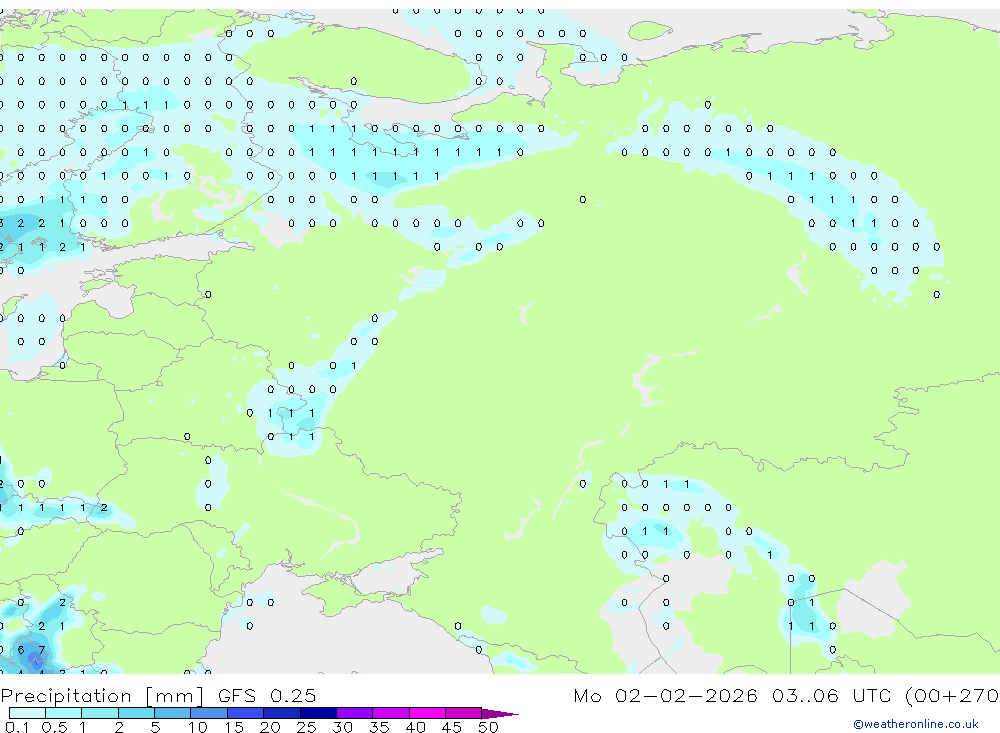Click the 'GFS 0.25' model label
The image size is (1000, 733).
tap(267, 695)
